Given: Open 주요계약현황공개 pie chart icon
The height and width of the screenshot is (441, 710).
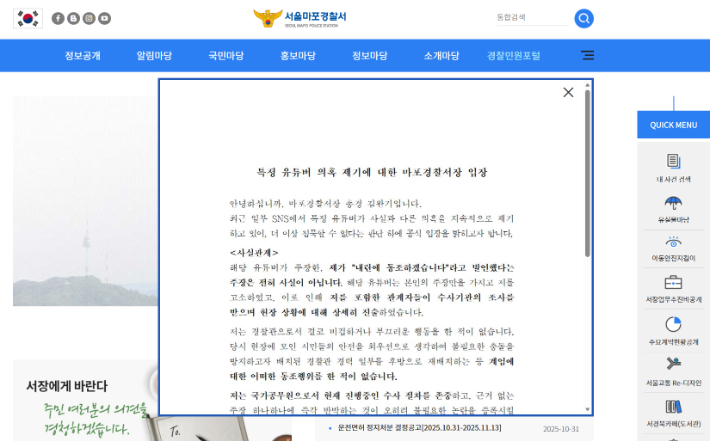Looking at the screenshot, I should pyautogui.click(x=673, y=325).
